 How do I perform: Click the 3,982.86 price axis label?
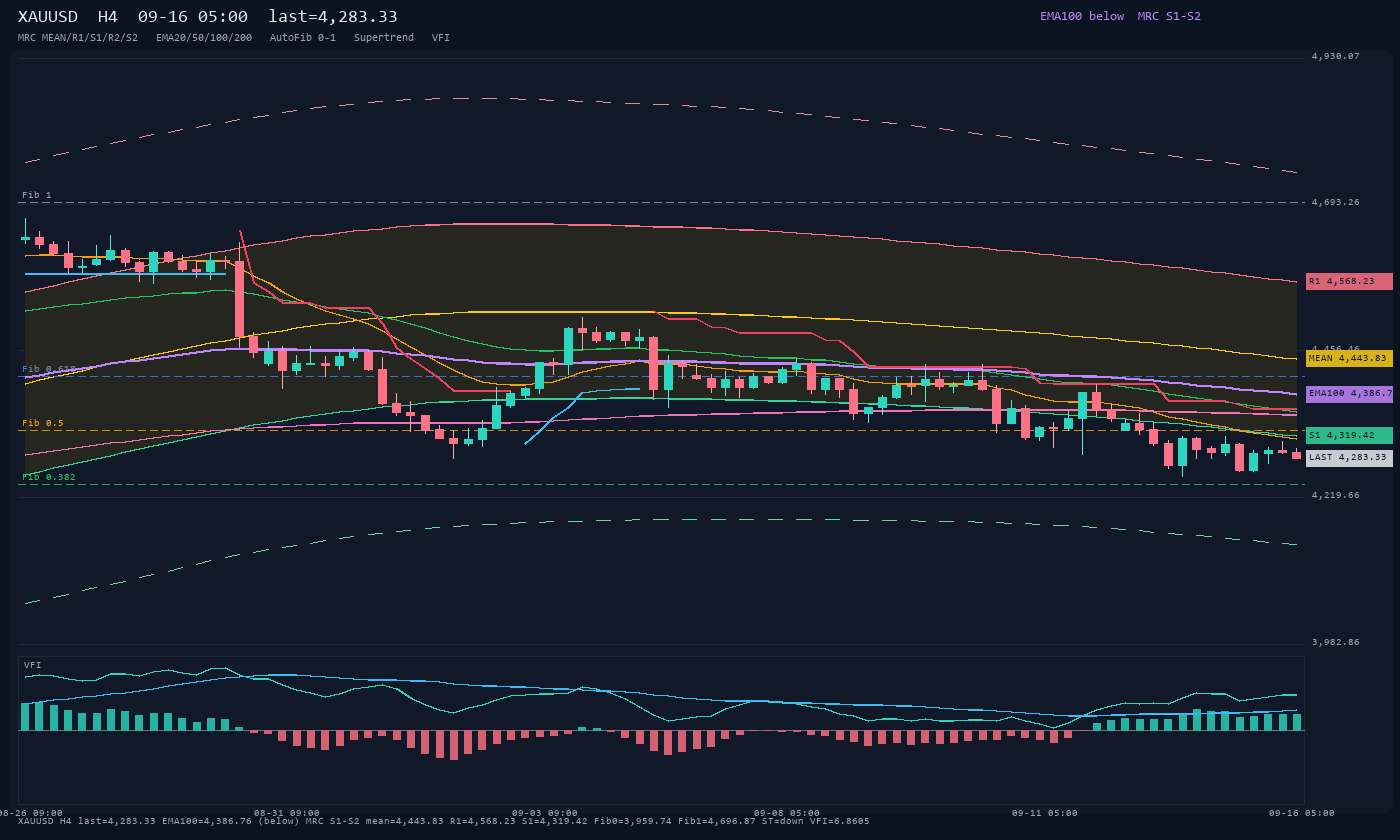pos(1336,643)
